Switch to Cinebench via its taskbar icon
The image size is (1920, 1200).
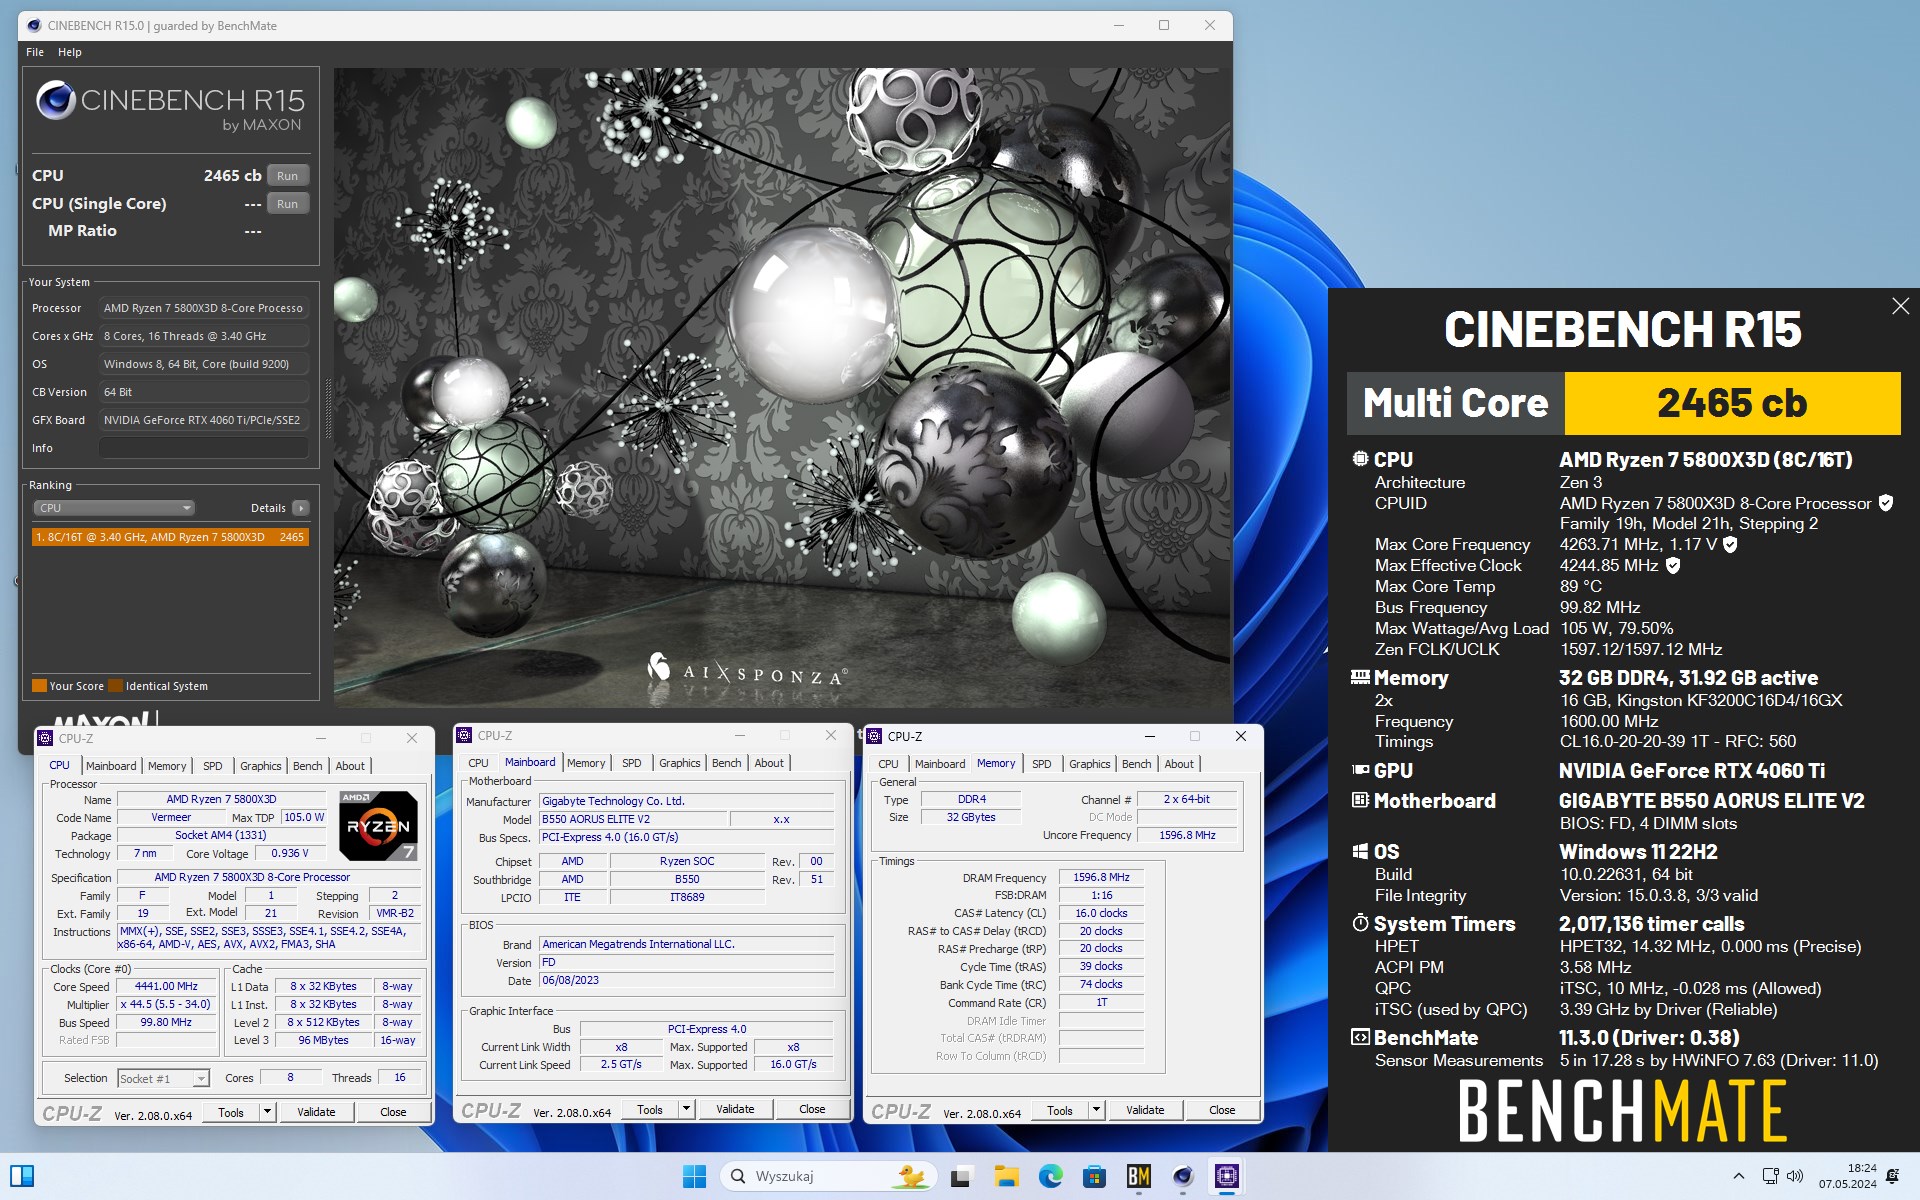pos(1182,1176)
